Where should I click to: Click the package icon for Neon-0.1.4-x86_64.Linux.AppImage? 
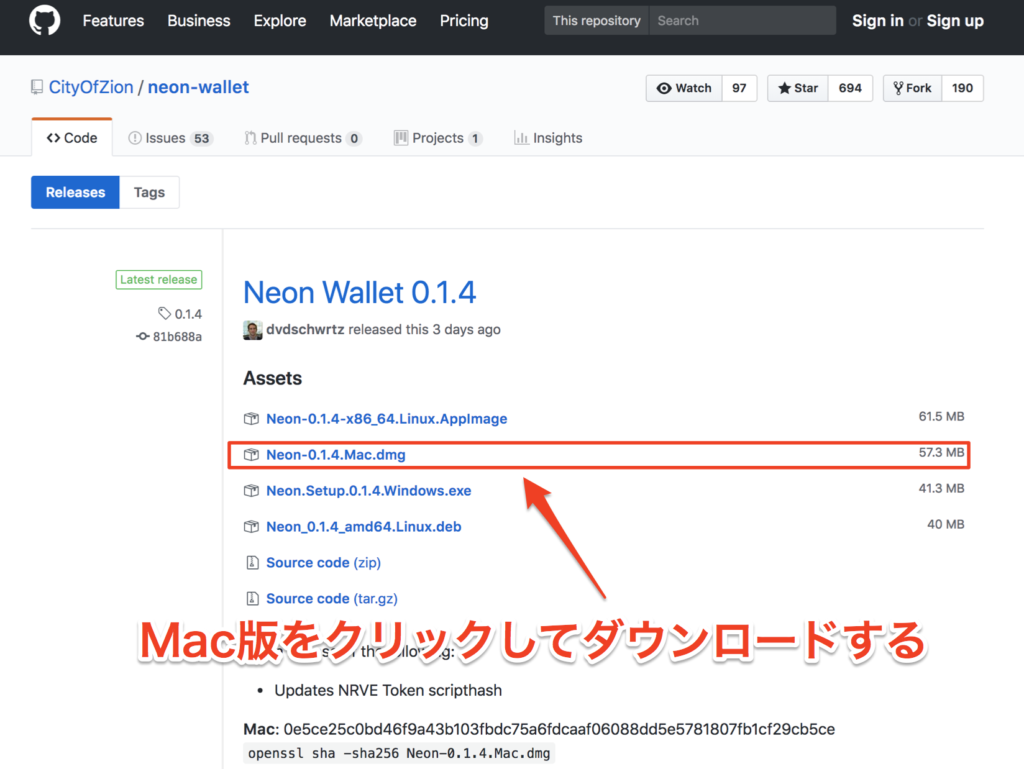coord(251,418)
